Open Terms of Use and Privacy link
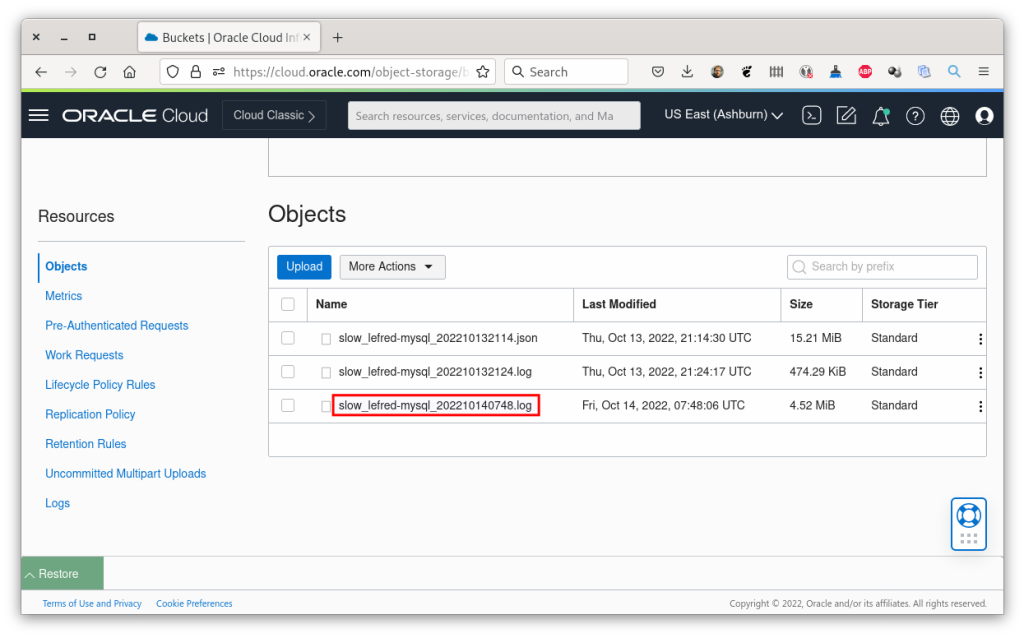1024x638 pixels. pyautogui.click(x=92, y=603)
